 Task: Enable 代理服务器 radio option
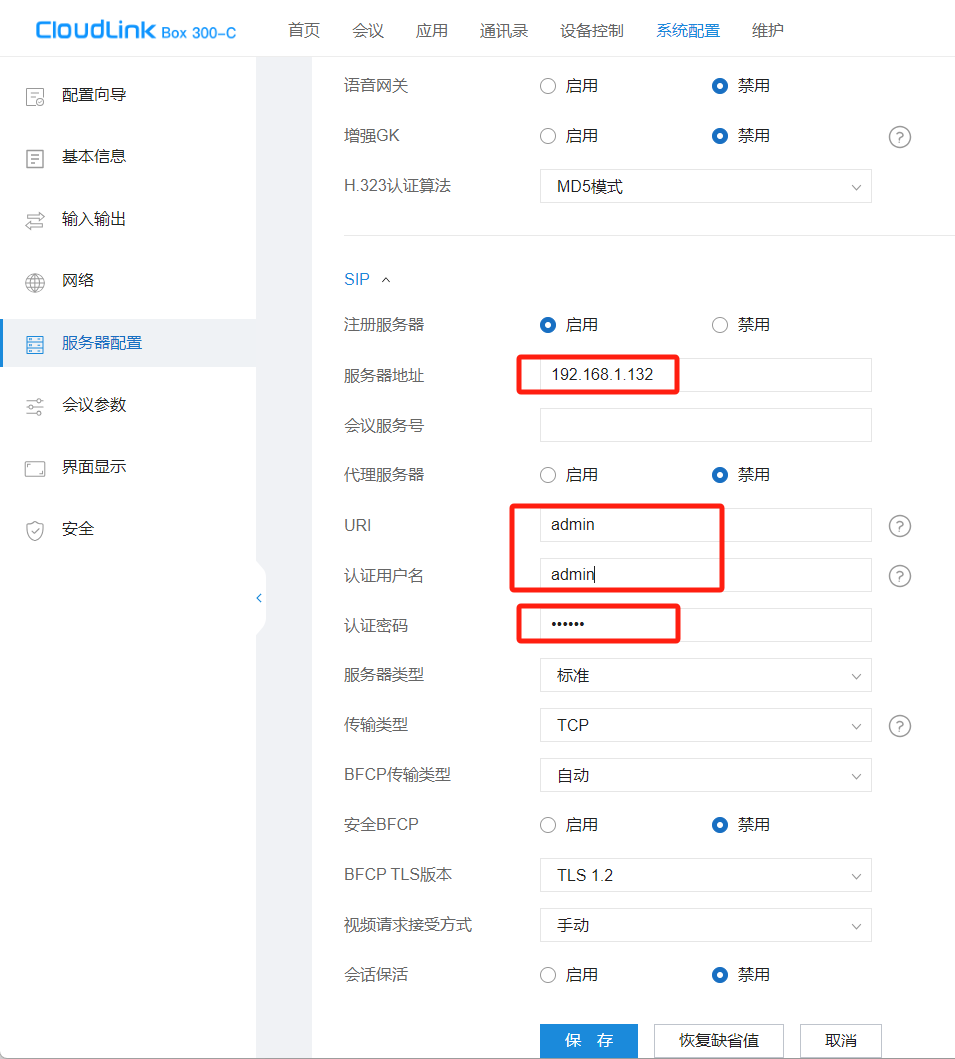coord(548,475)
